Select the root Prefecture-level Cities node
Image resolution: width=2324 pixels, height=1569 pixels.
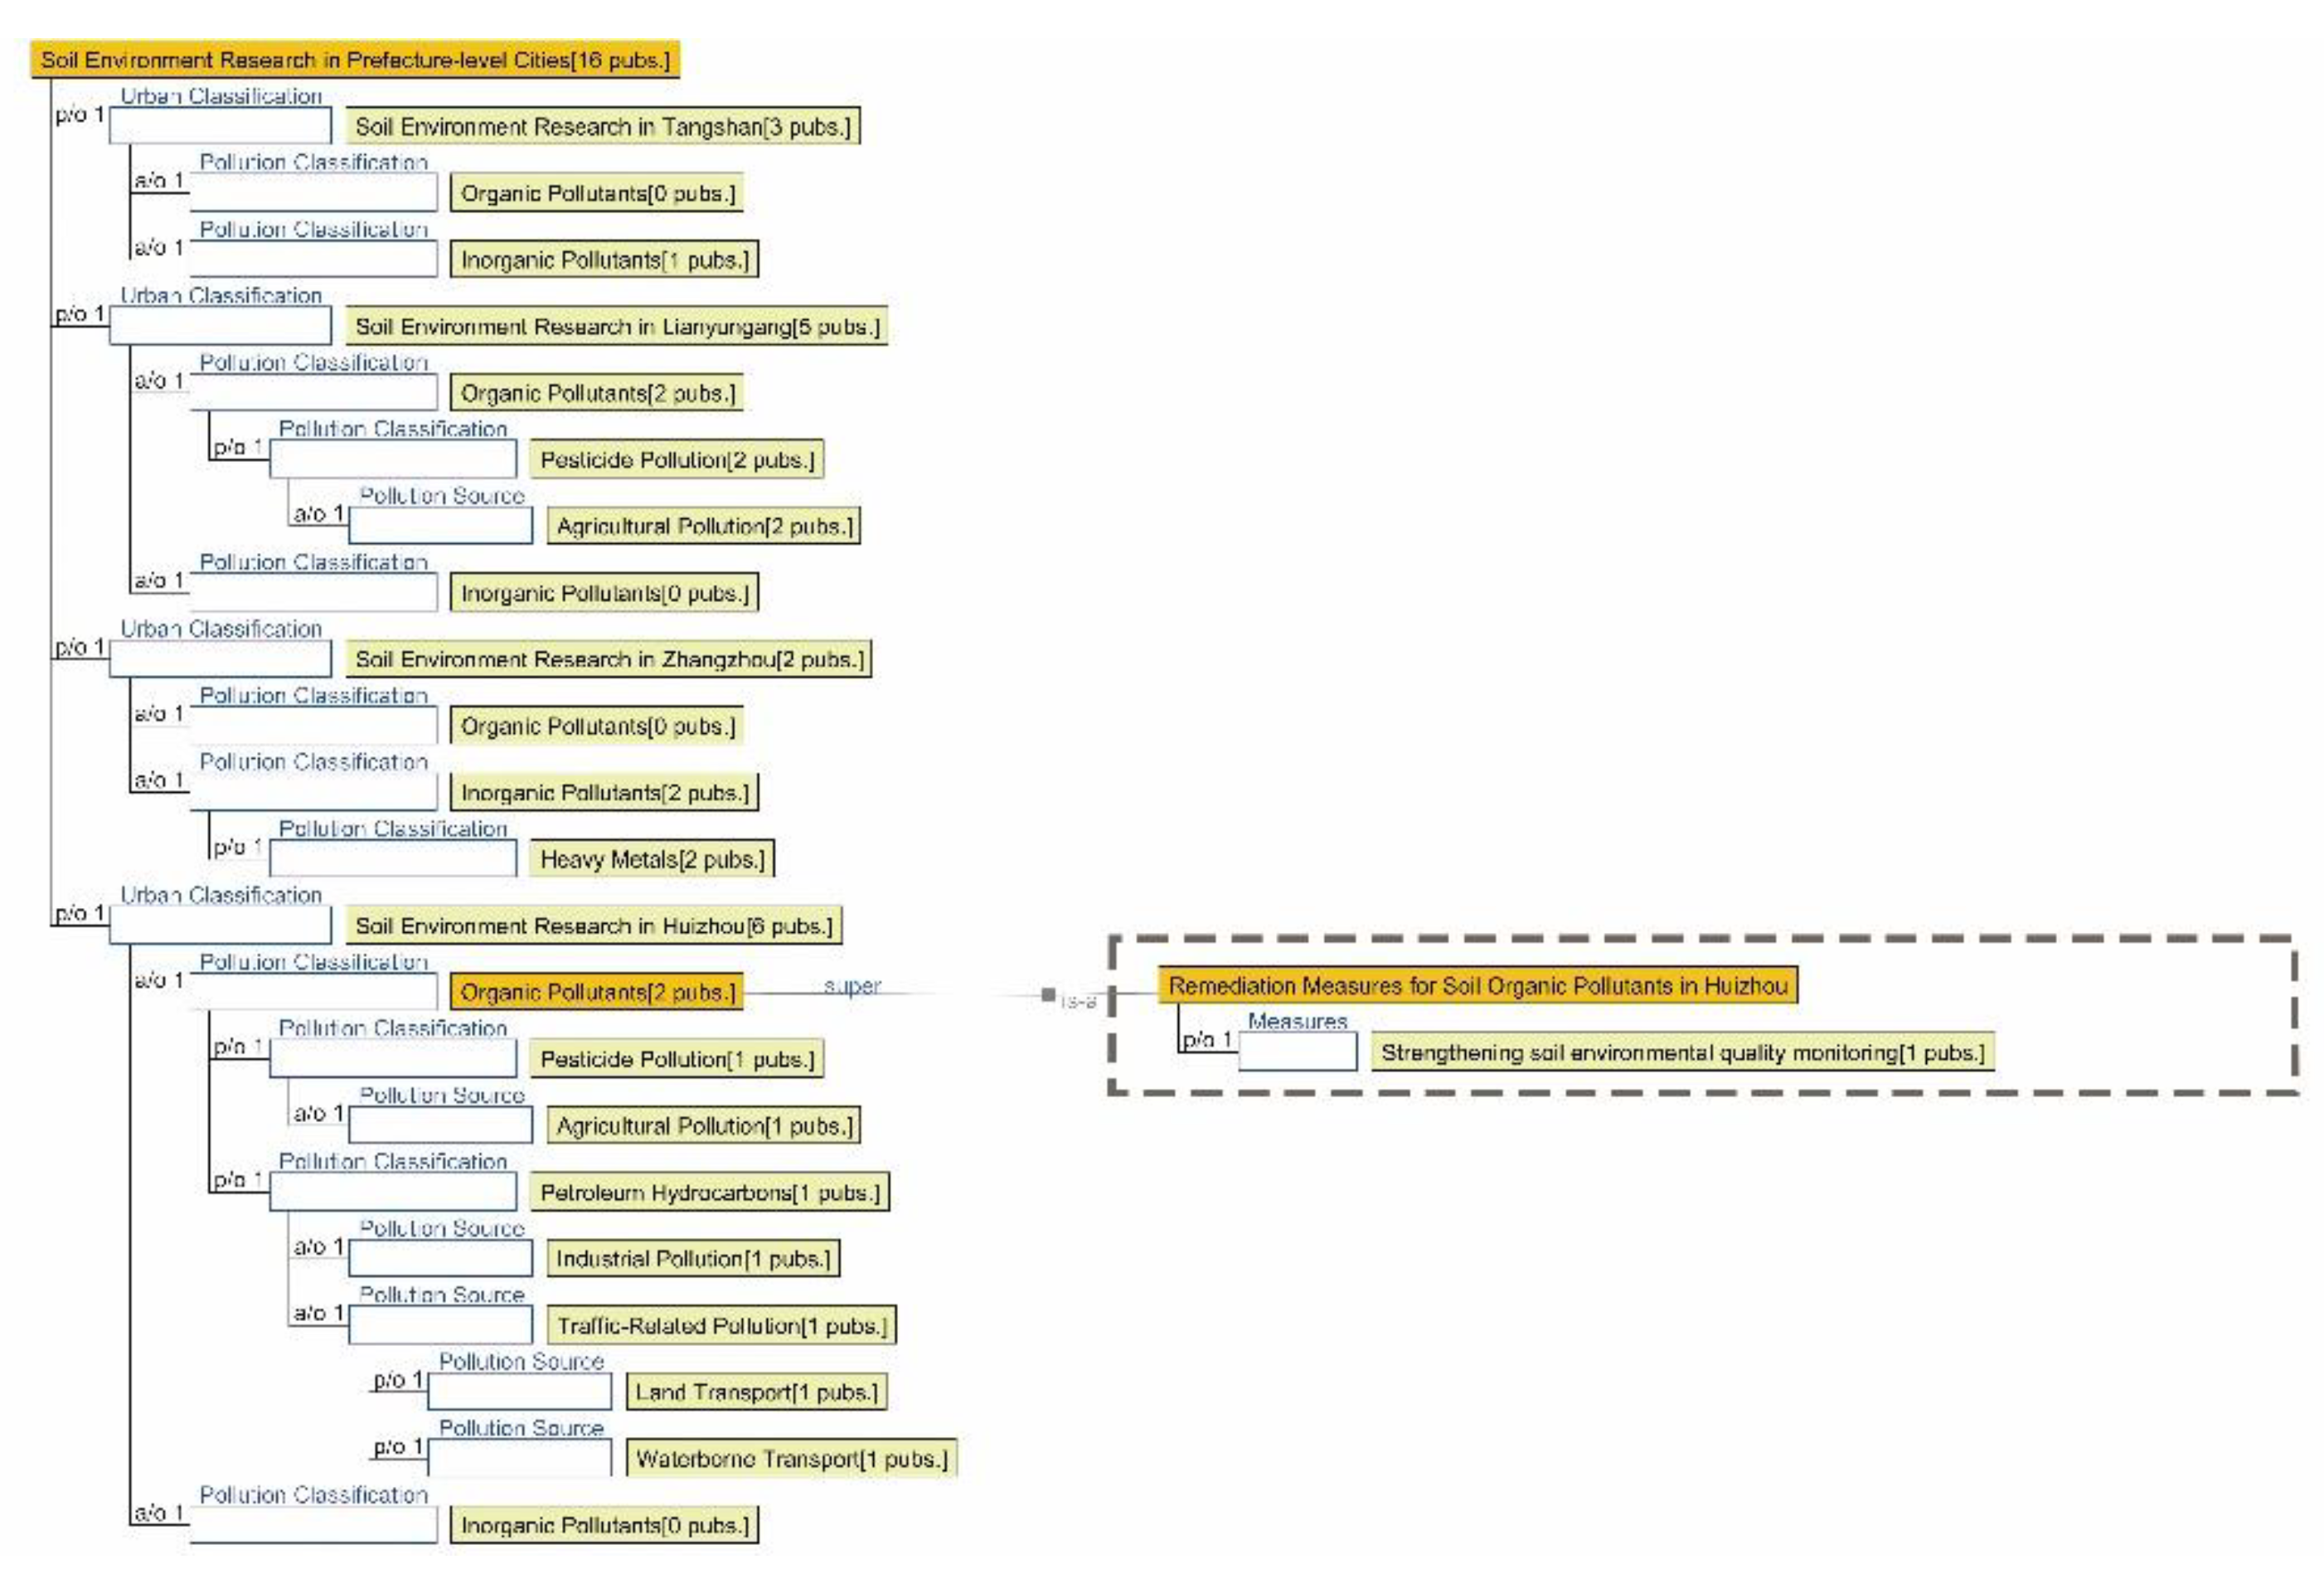point(355,60)
